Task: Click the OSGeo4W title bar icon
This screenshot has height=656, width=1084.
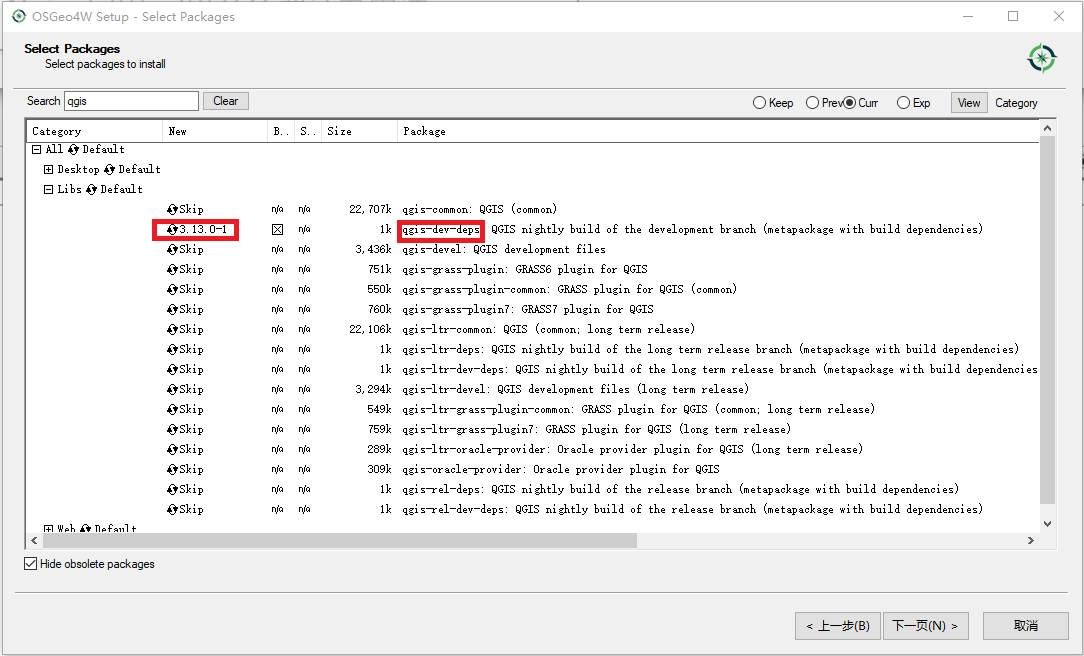Action: click(19, 16)
